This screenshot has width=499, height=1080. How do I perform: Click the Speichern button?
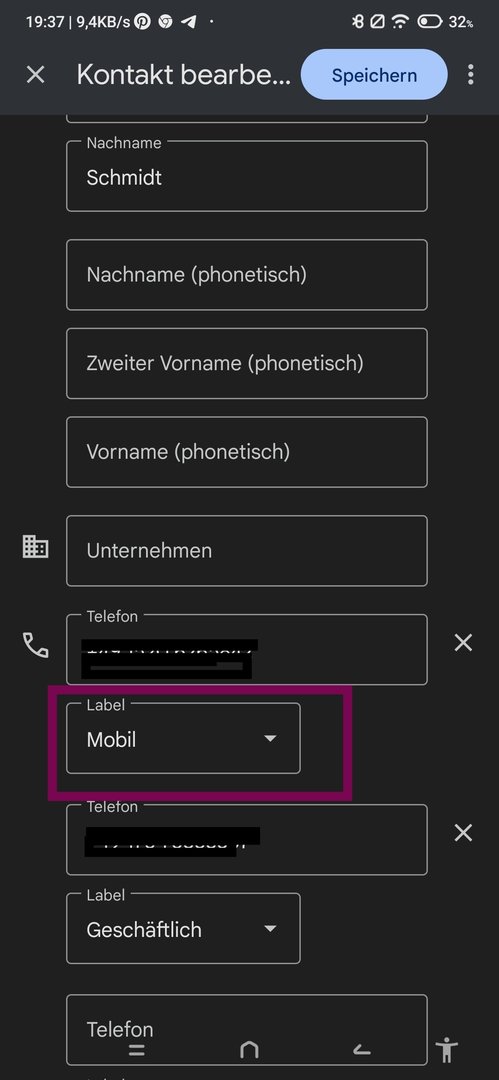pyautogui.click(x=374, y=75)
